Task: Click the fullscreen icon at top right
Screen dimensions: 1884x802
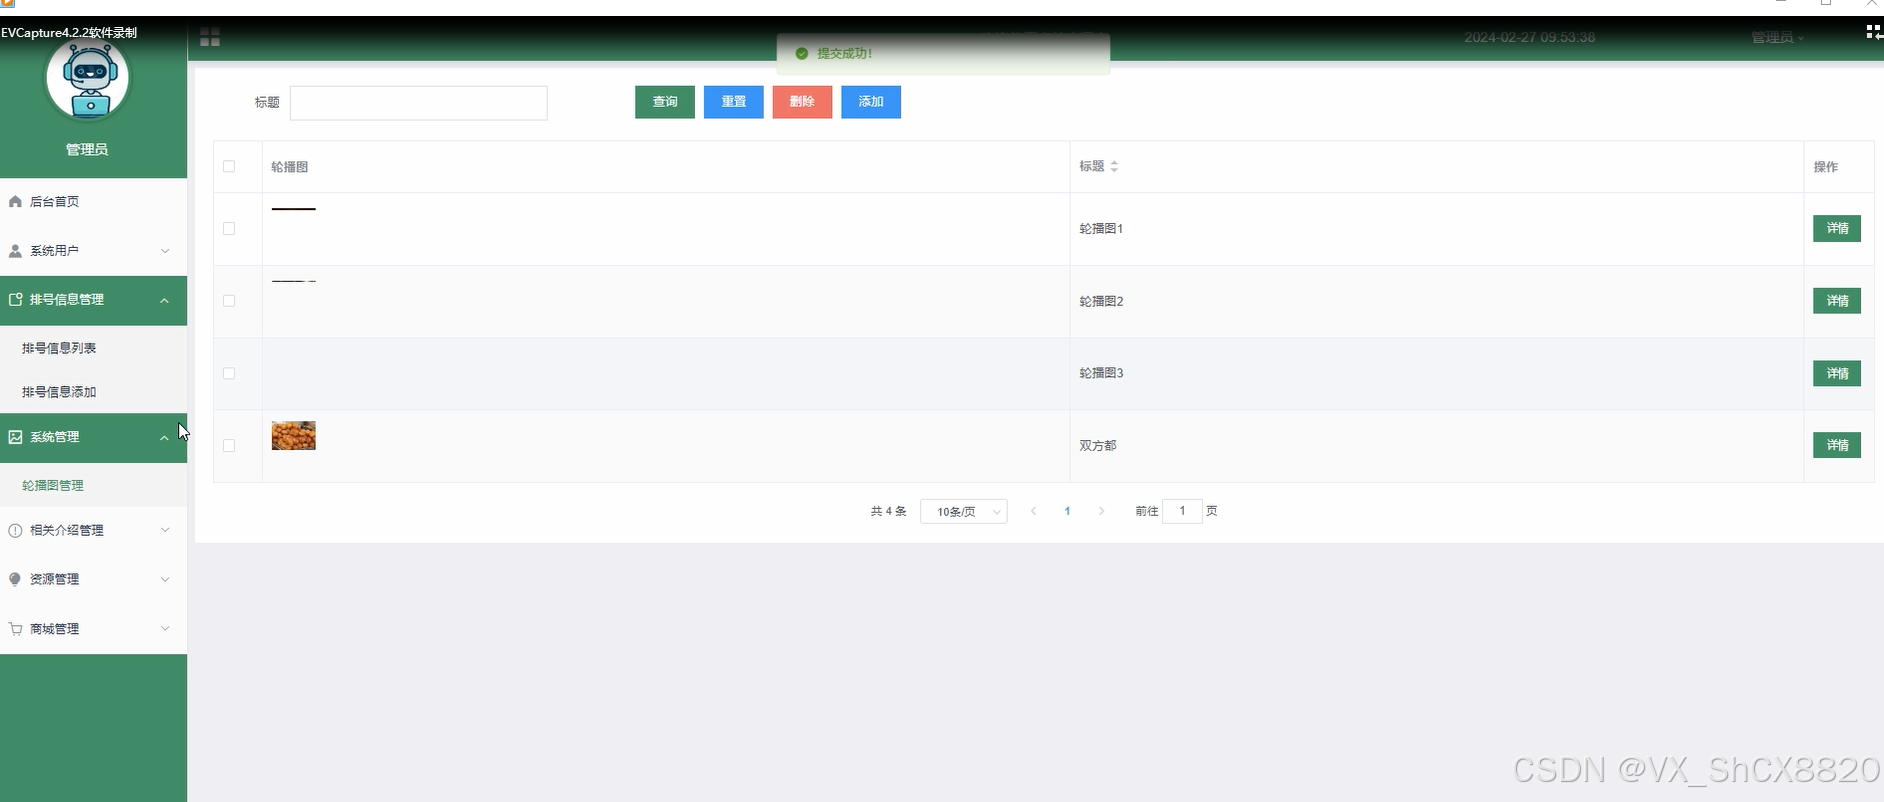Action: click(x=1874, y=32)
